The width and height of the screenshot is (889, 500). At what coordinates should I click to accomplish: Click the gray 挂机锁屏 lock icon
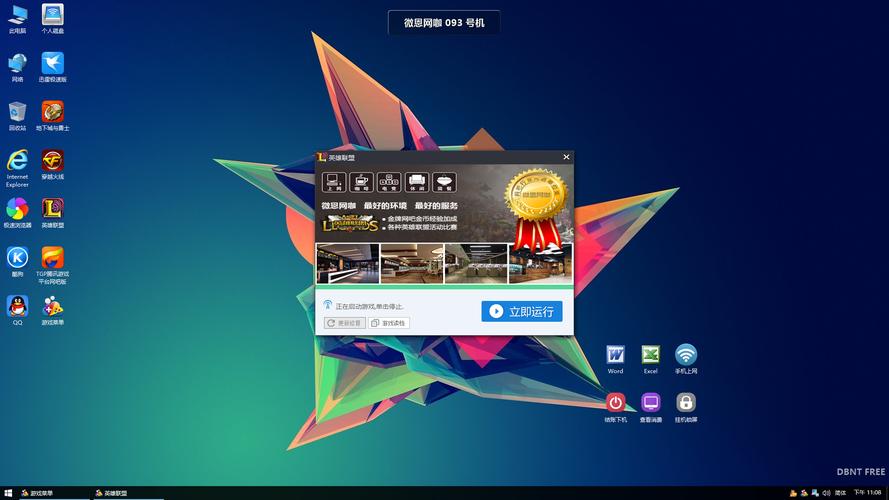(x=686, y=408)
